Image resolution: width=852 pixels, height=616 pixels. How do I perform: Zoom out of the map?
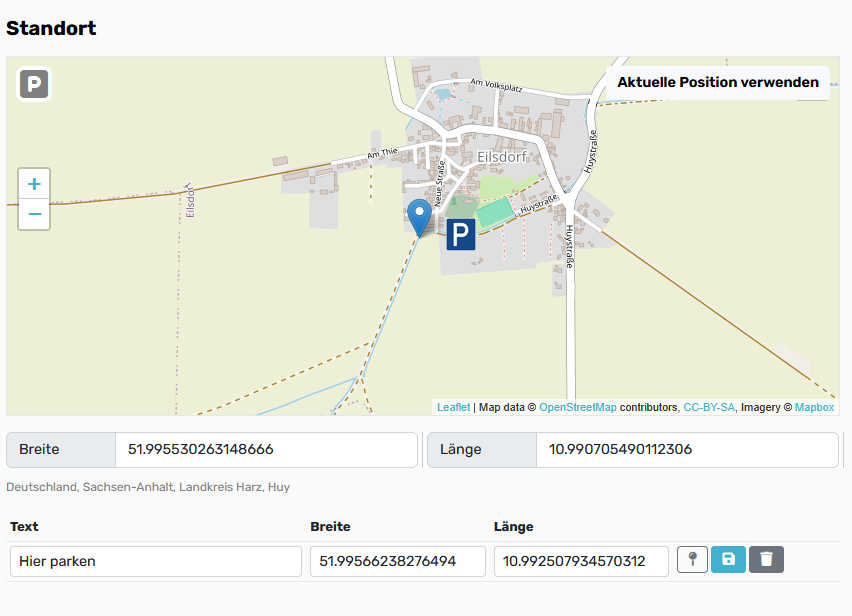pos(34,213)
